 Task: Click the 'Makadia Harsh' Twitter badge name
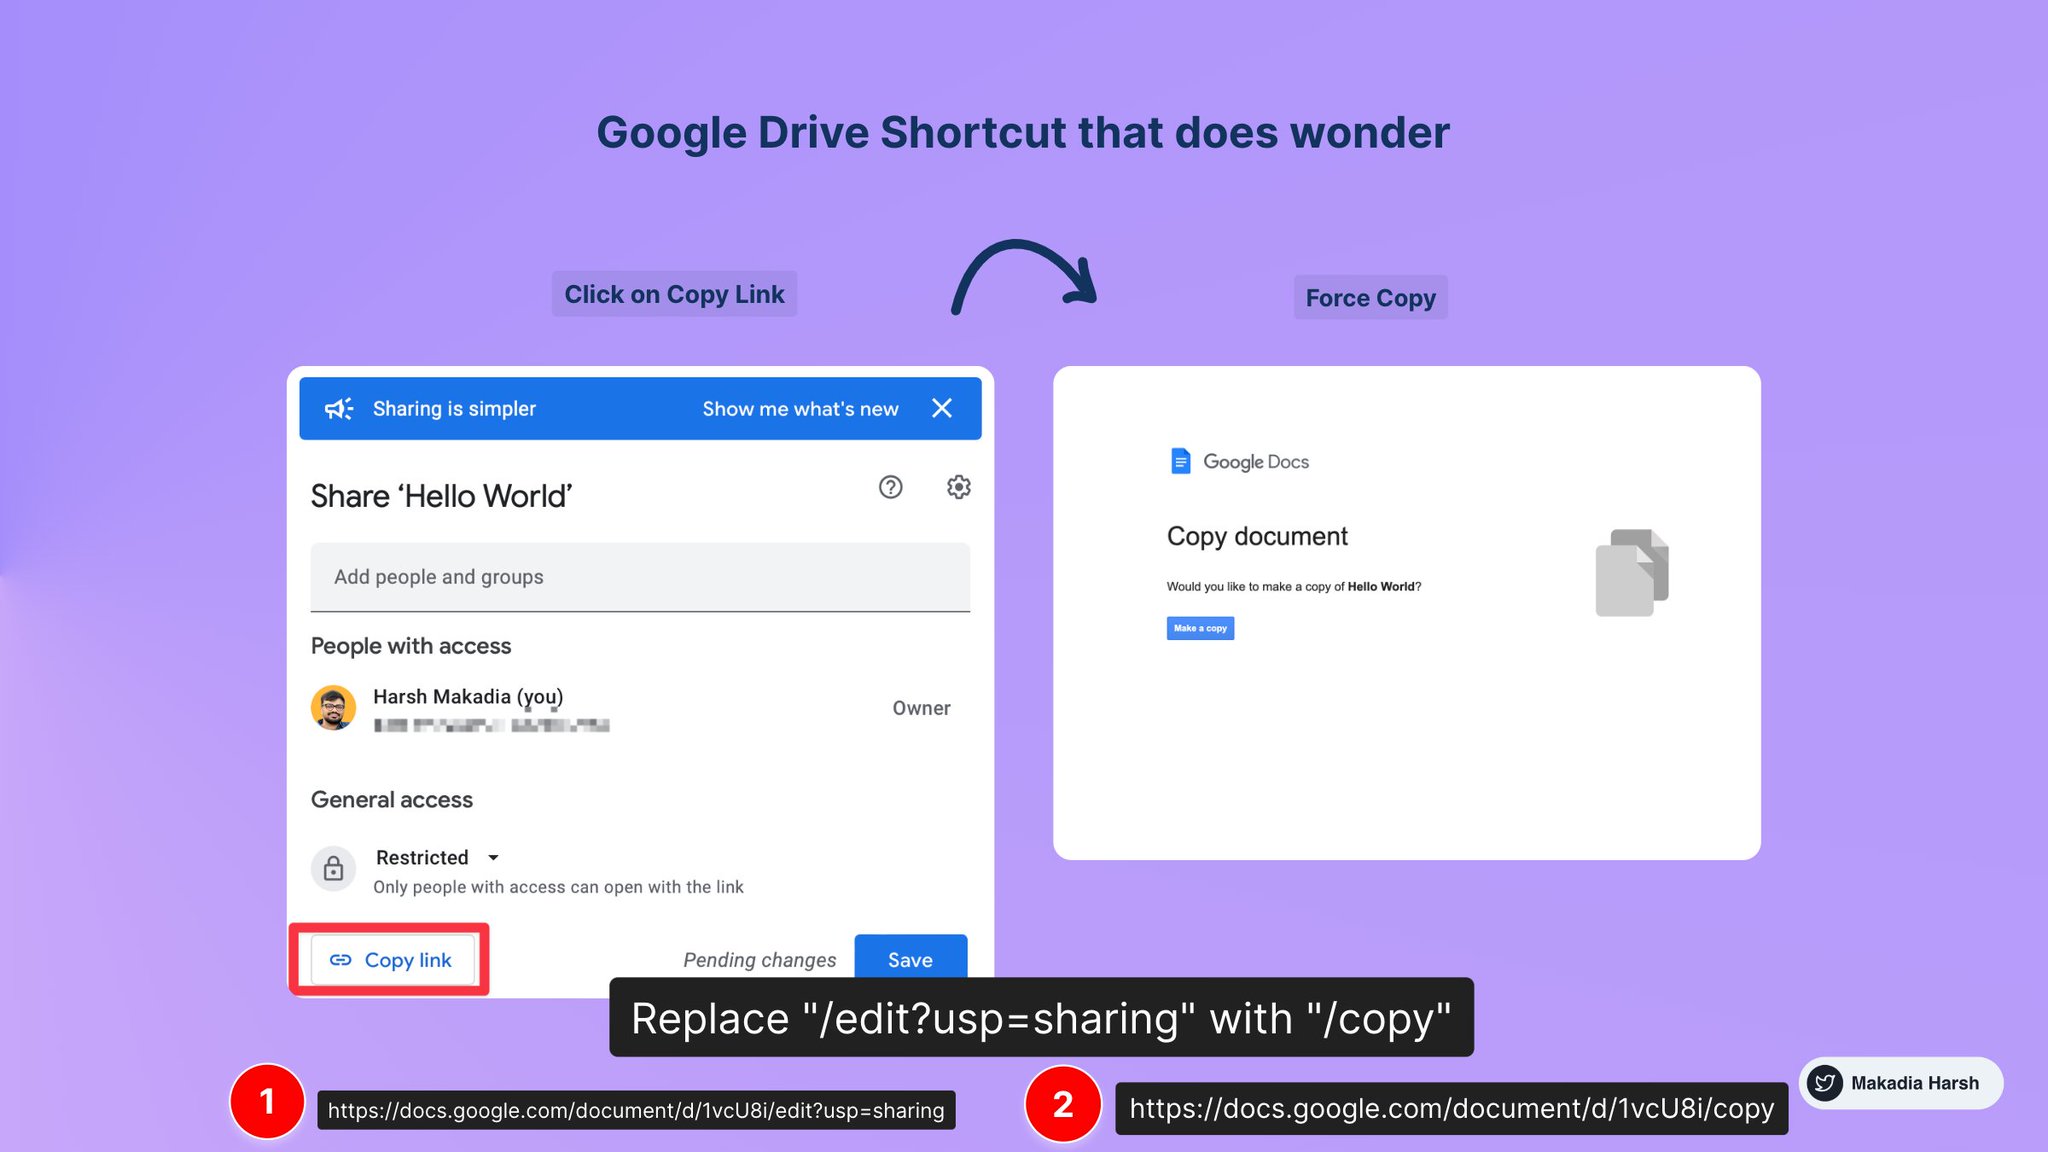pos(1914,1083)
